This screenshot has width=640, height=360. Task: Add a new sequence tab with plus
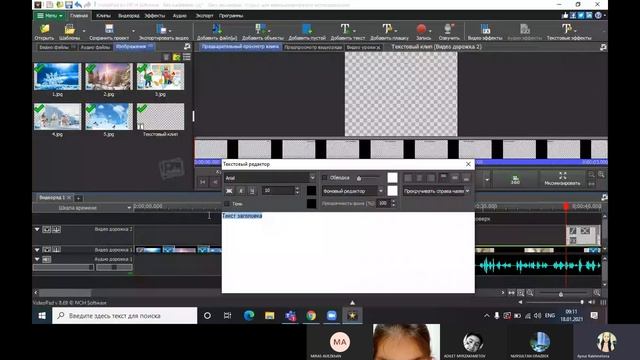[x=78, y=198]
